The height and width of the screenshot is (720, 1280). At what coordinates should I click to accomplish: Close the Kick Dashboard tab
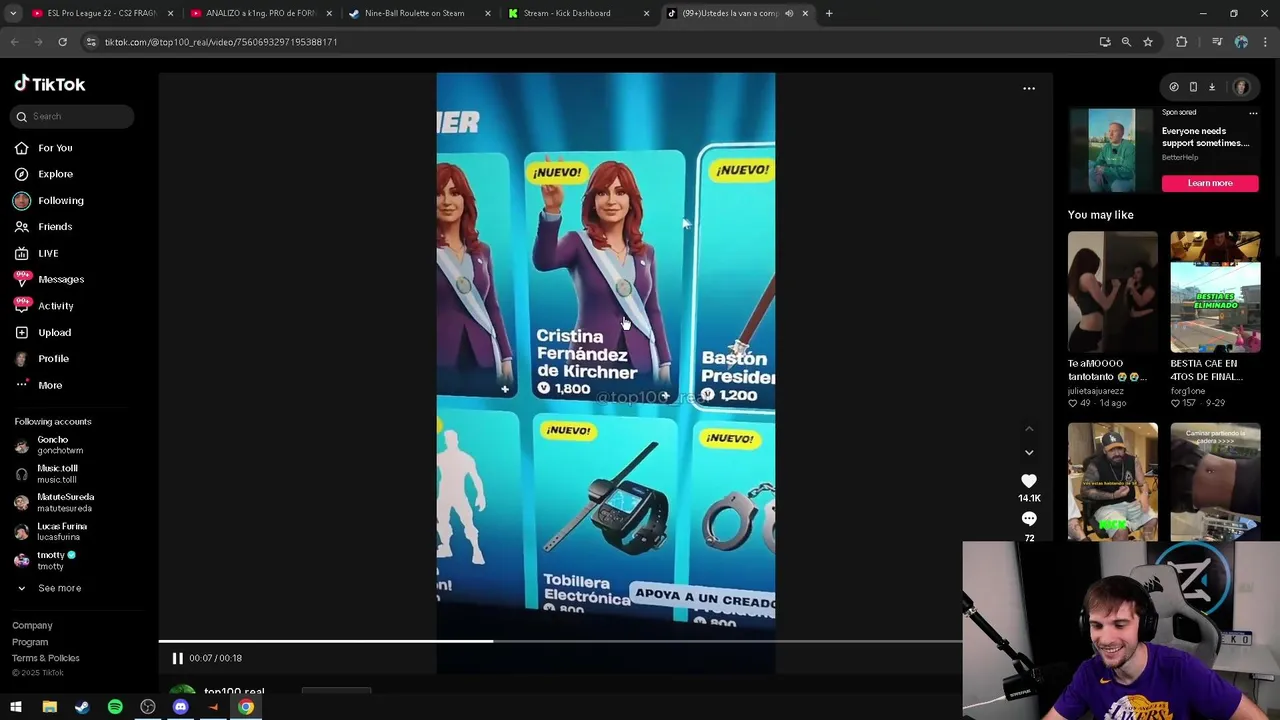tap(646, 13)
